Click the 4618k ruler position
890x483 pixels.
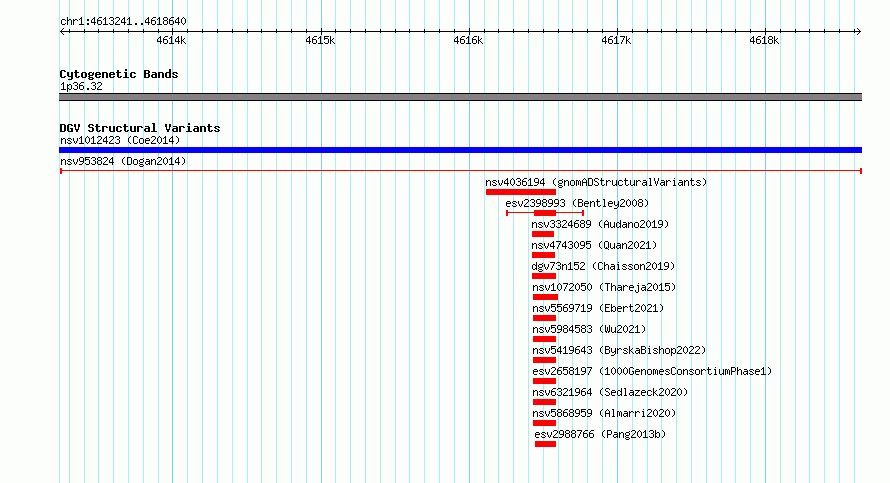pyautogui.click(x=765, y=40)
